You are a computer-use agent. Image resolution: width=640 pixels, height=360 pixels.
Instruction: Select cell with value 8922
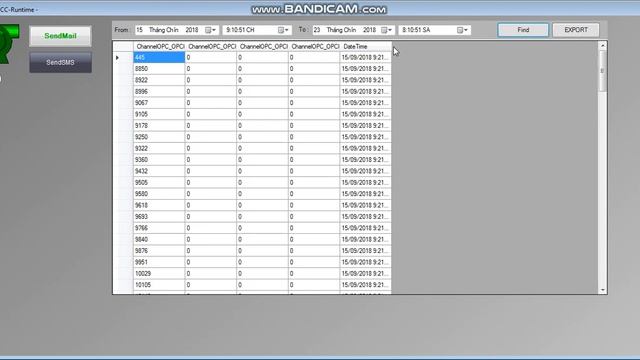(x=159, y=80)
